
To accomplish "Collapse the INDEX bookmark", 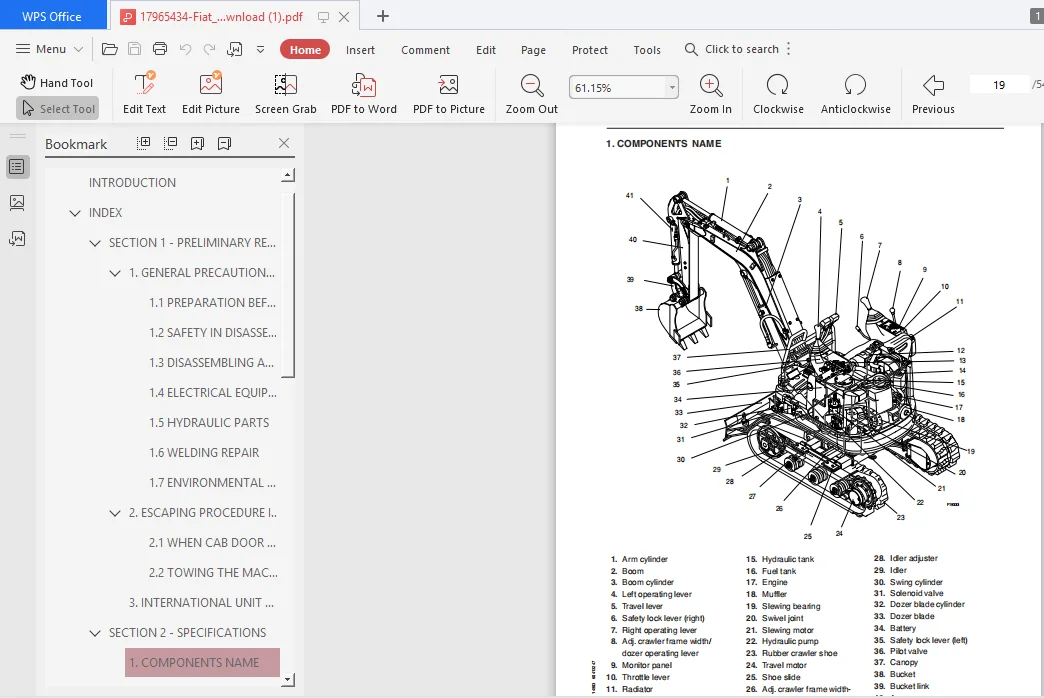I will (75, 213).
